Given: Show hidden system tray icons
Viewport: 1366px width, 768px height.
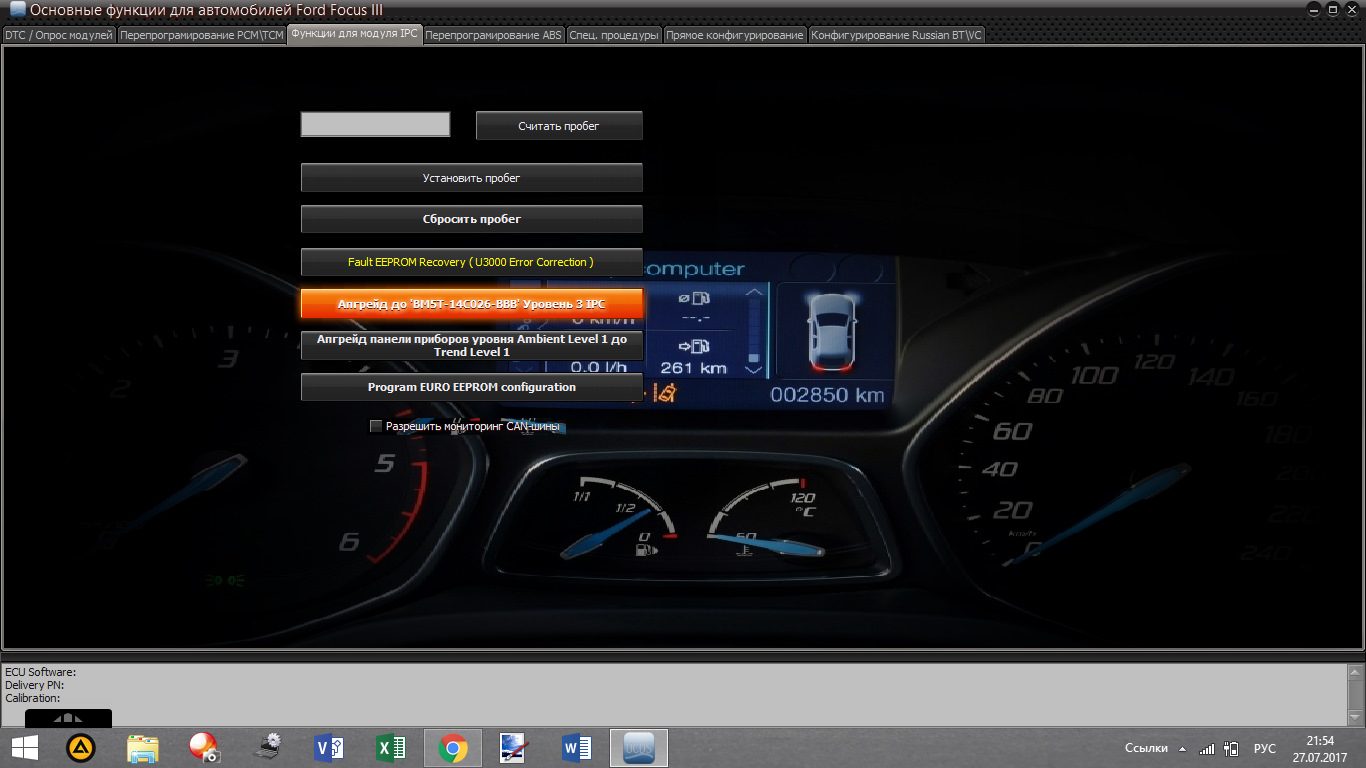Looking at the screenshot, I should coord(1183,748).
